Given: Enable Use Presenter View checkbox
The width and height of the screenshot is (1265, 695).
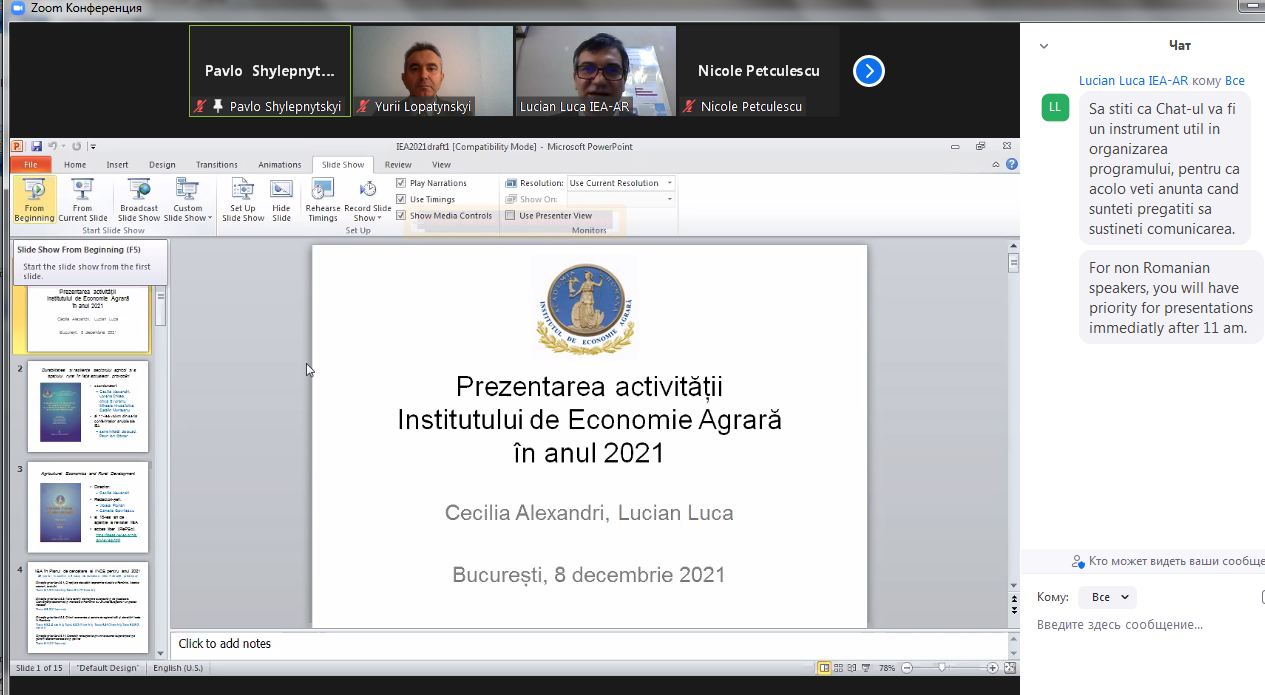Looking at the screenshot, I should tap(510, 215).
